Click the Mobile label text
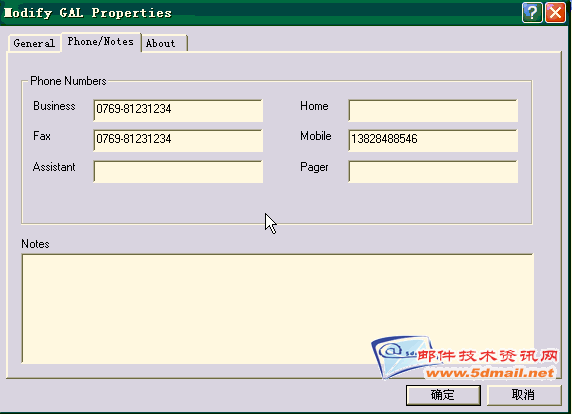Viewport: 572px width, 414px height. tap(316, 136)
